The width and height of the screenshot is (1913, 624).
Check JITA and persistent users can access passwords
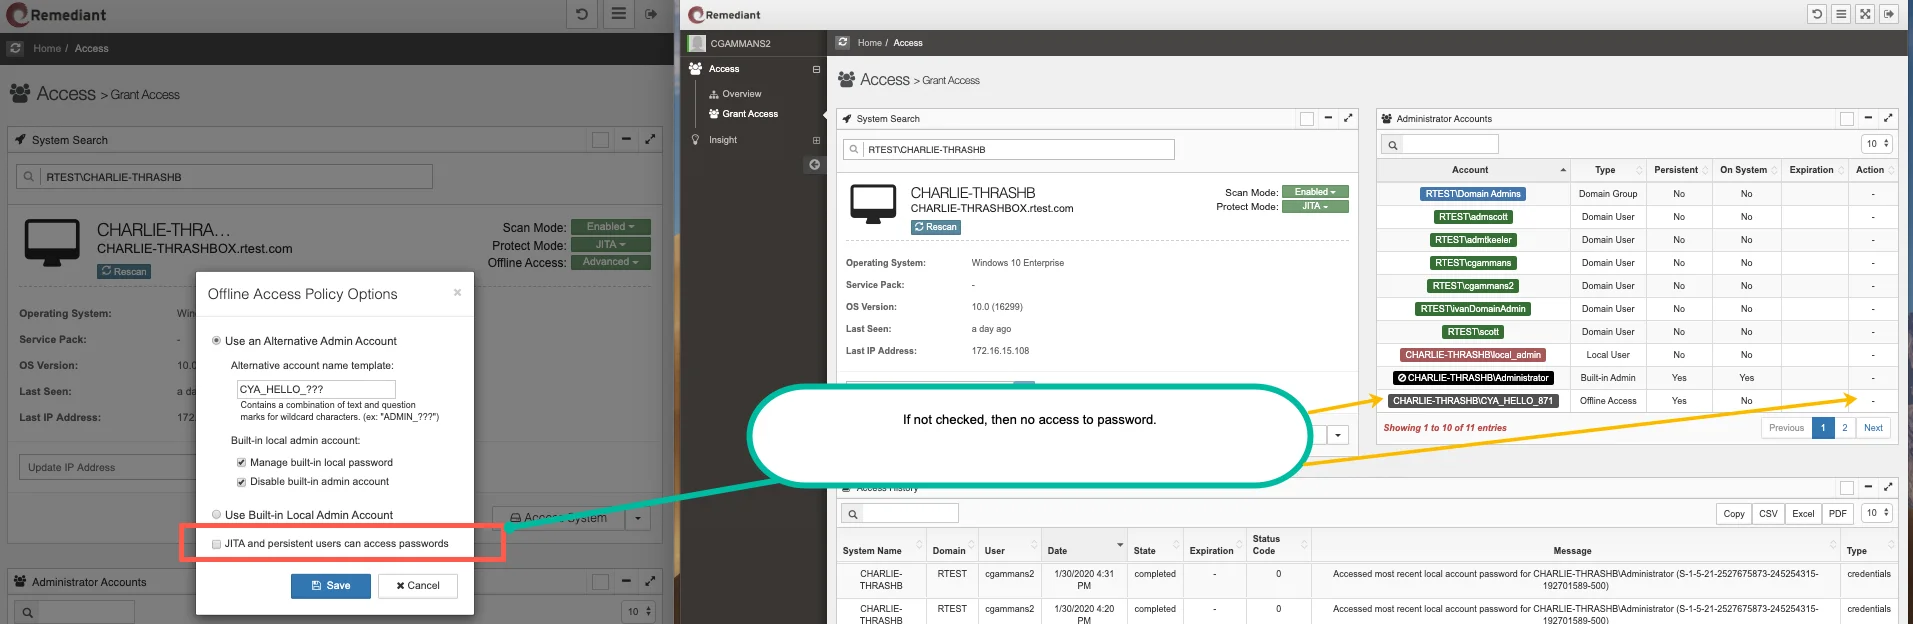click(x=216, y=544)
